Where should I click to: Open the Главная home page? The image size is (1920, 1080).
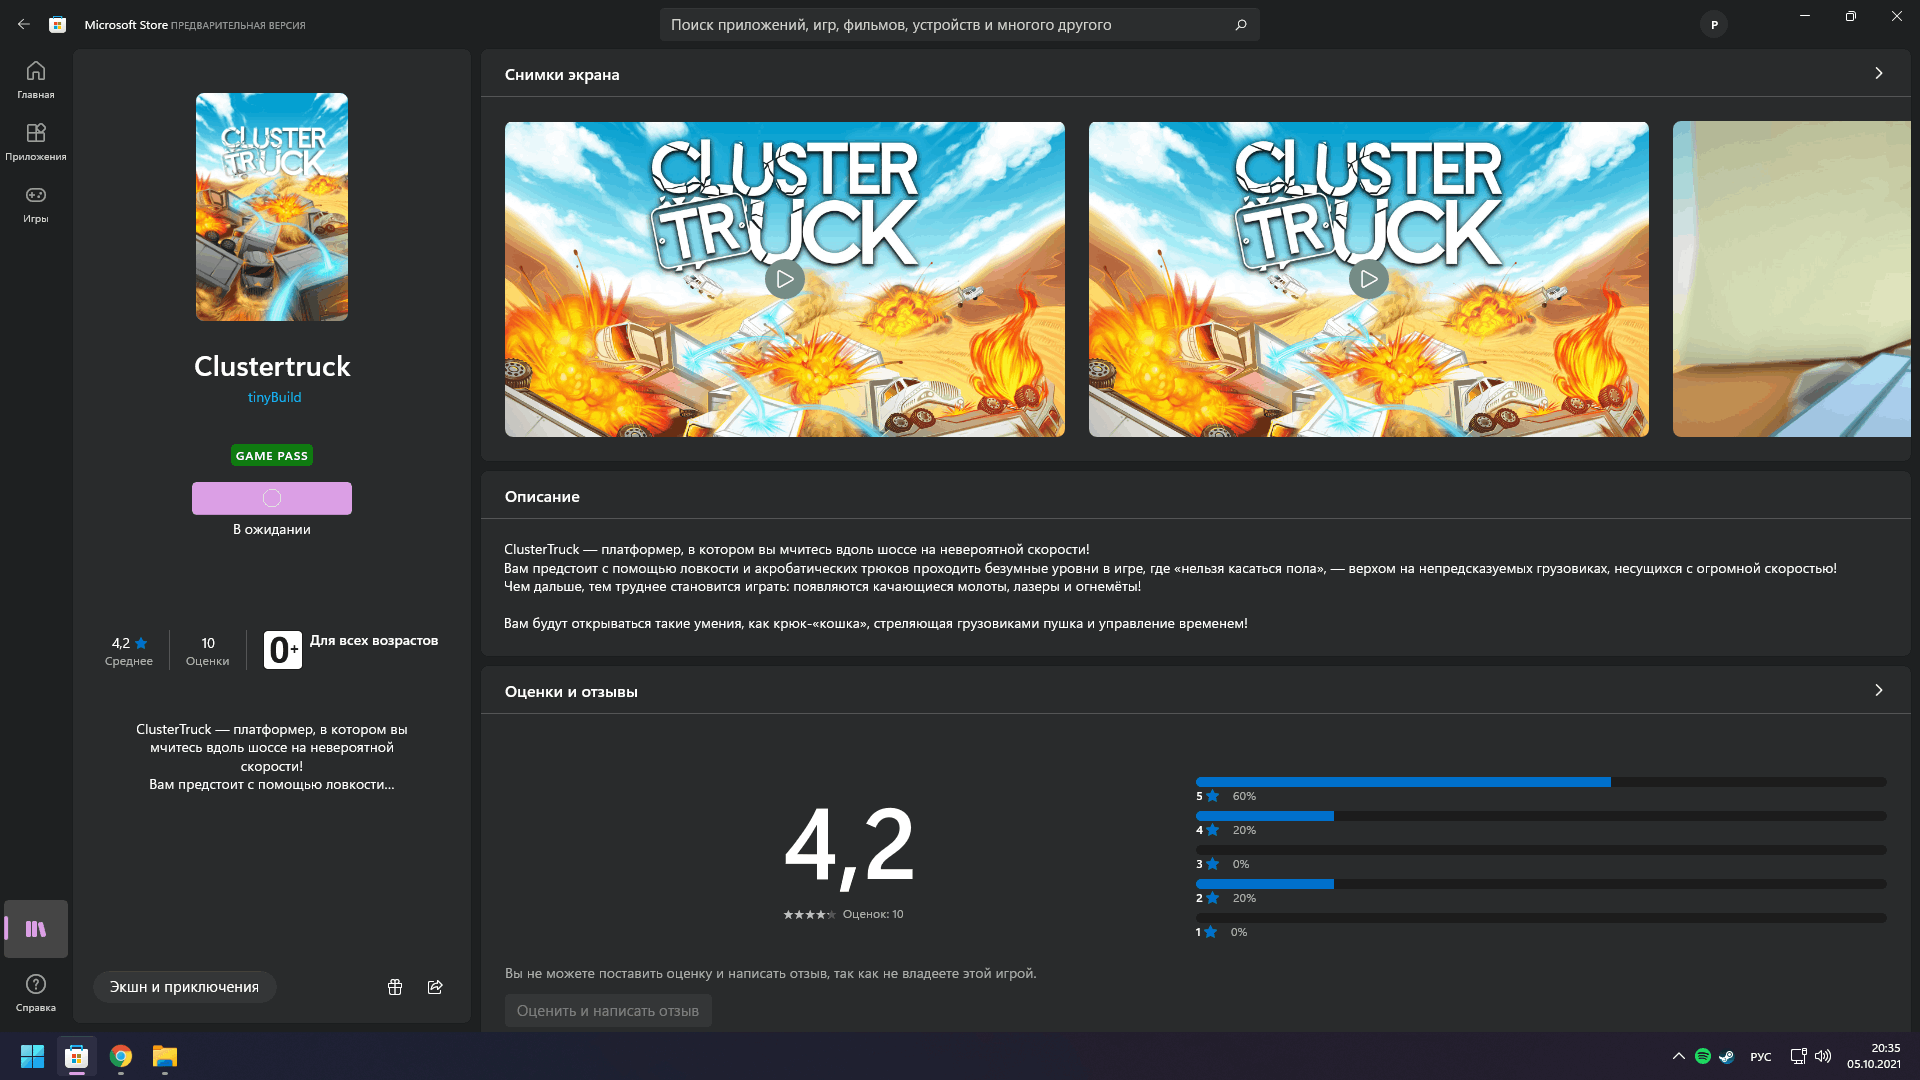[x=36, y=80]
